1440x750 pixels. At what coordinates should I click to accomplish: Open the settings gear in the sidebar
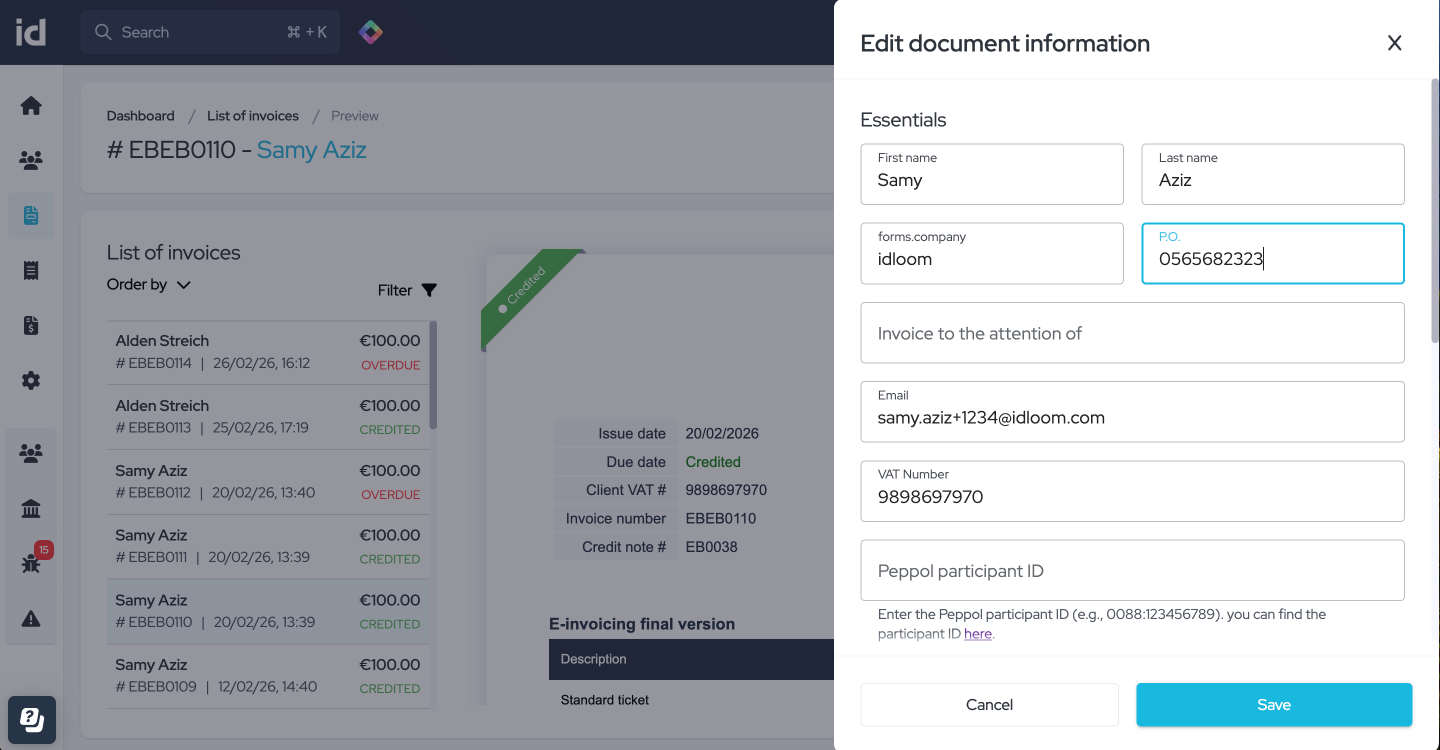[x=31, y=380]
